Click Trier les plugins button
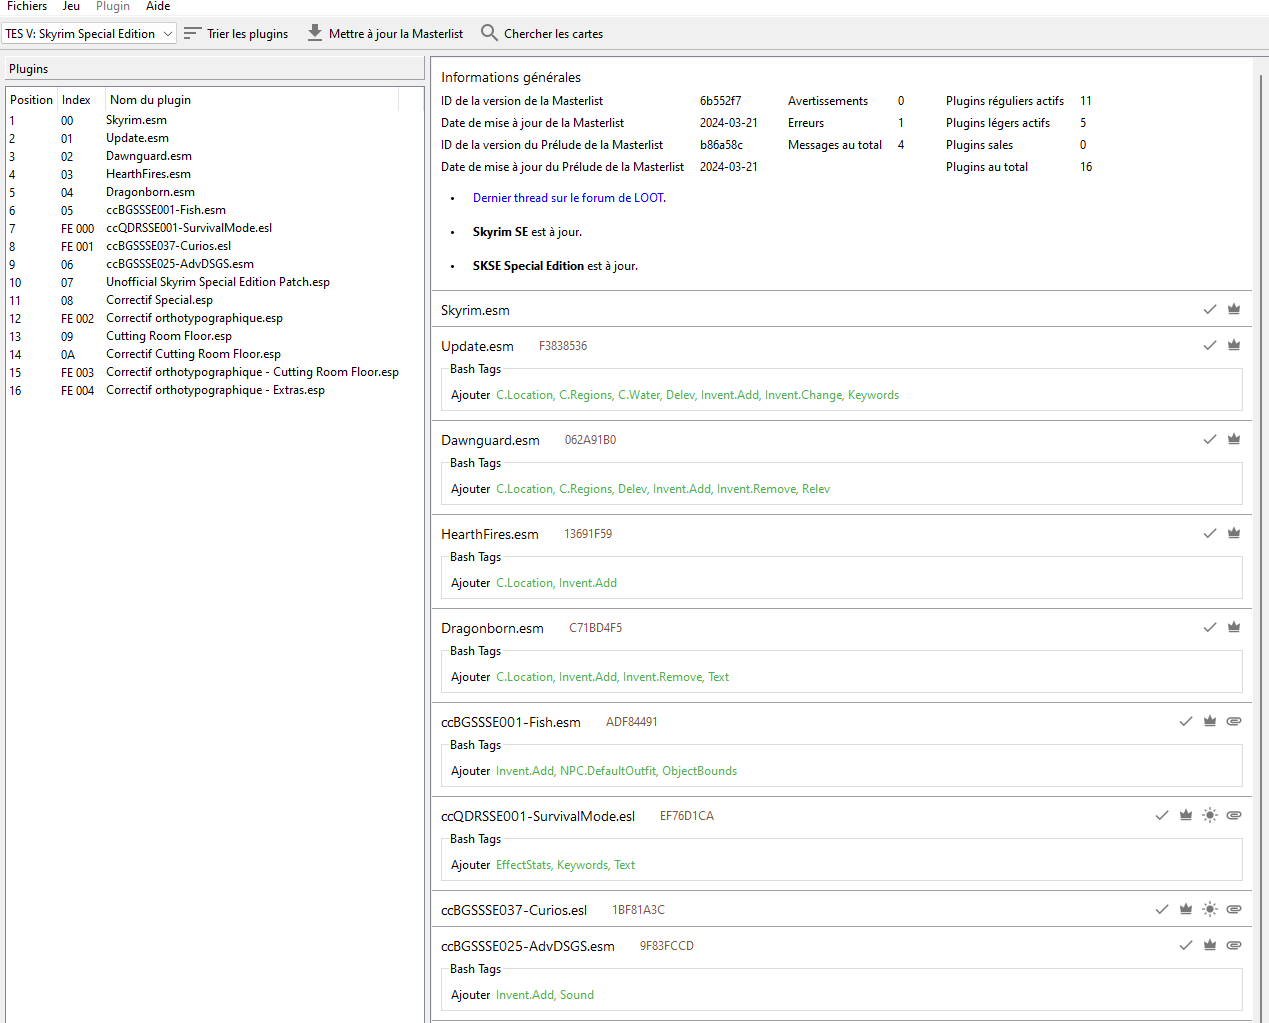 click(236, 33)
